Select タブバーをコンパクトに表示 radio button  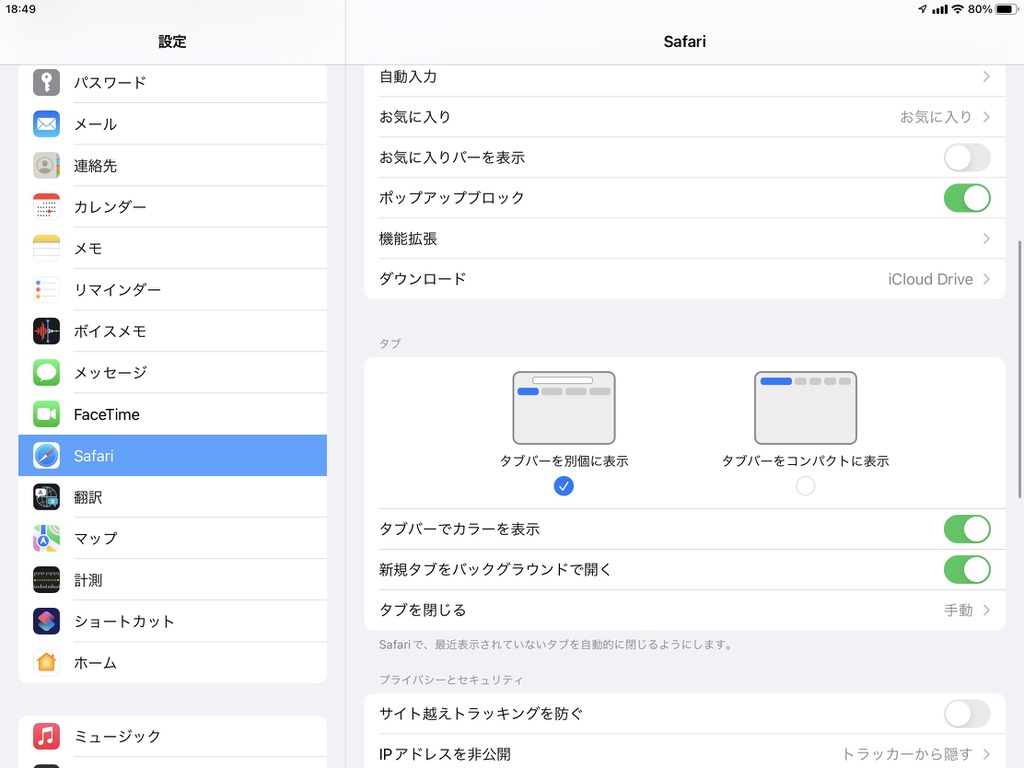(x=806, y=485)
